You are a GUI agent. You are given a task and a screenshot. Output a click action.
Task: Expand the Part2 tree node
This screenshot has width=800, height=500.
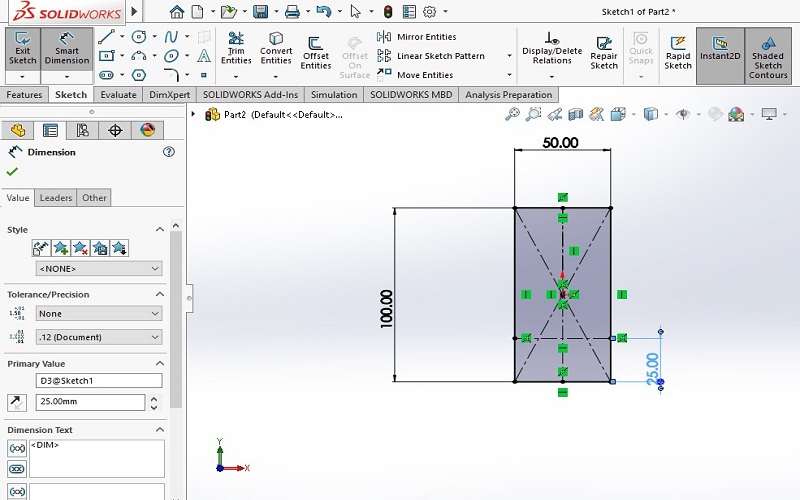tap(193, 114)
